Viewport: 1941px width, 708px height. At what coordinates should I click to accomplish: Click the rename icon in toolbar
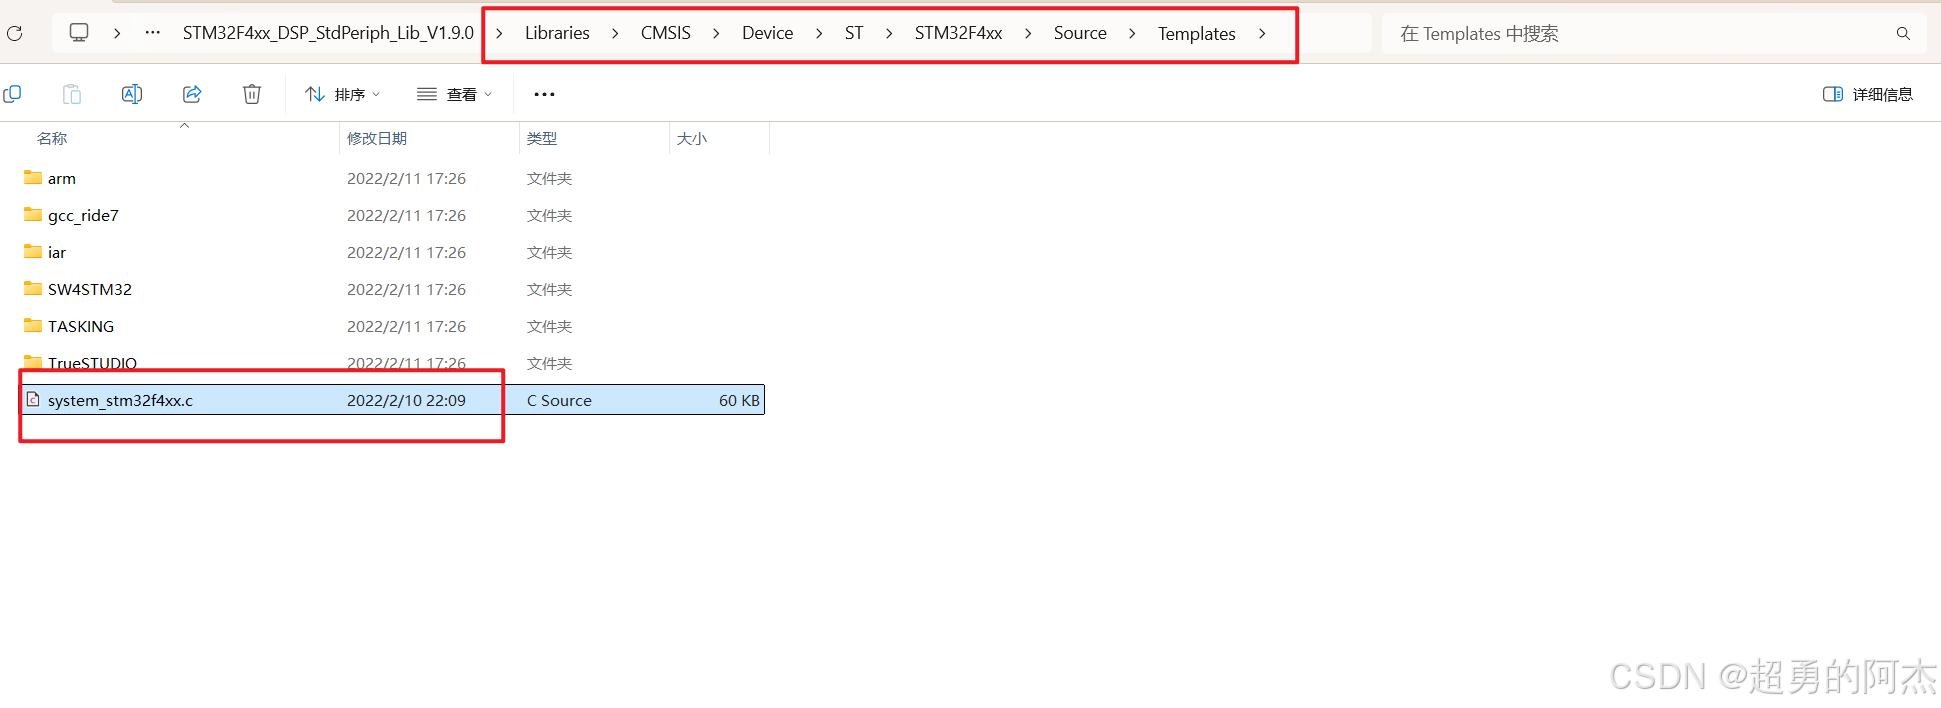click(131, 94)
